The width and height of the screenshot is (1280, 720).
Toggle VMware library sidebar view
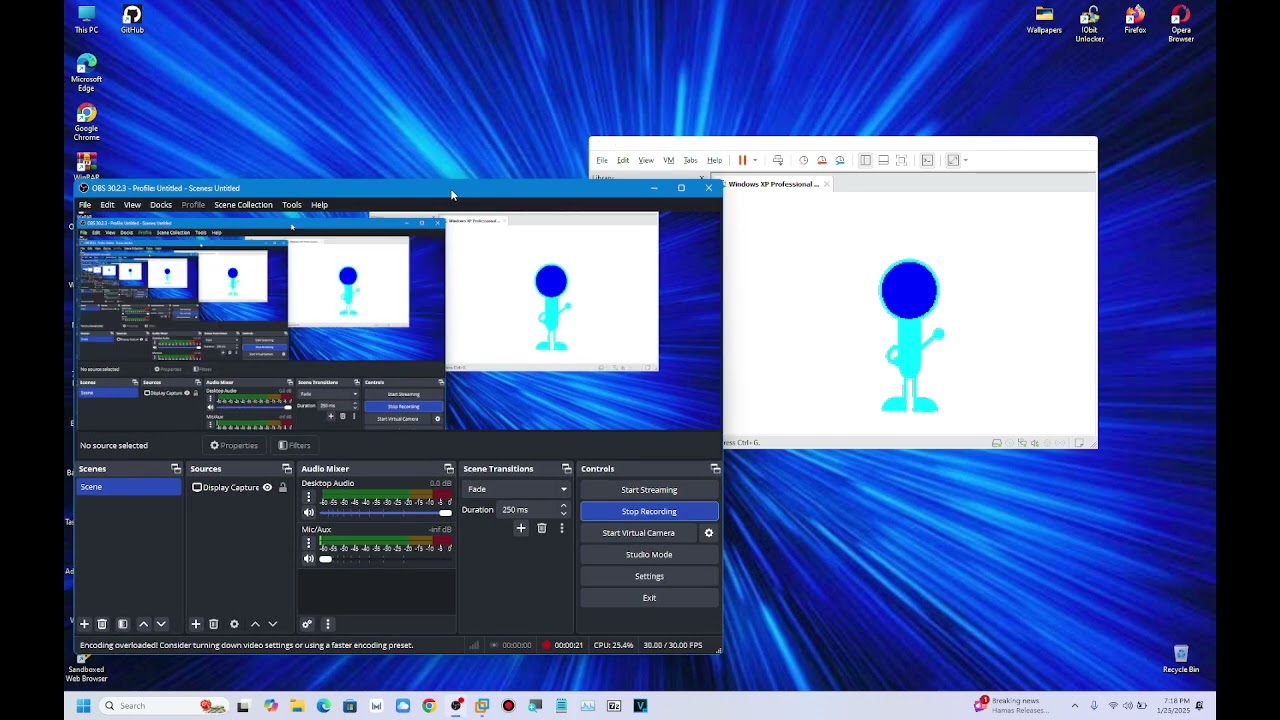click(x=865, y=160)
